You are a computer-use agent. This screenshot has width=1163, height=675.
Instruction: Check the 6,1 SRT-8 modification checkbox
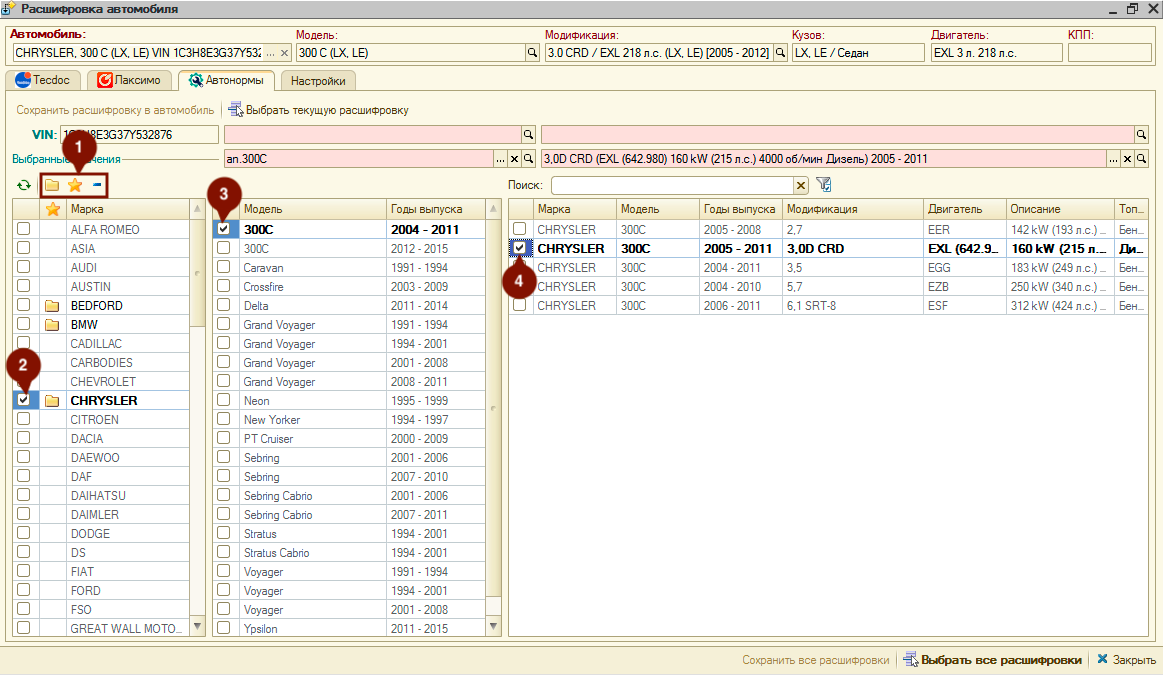pyautogui.click(x=519, y=305)
